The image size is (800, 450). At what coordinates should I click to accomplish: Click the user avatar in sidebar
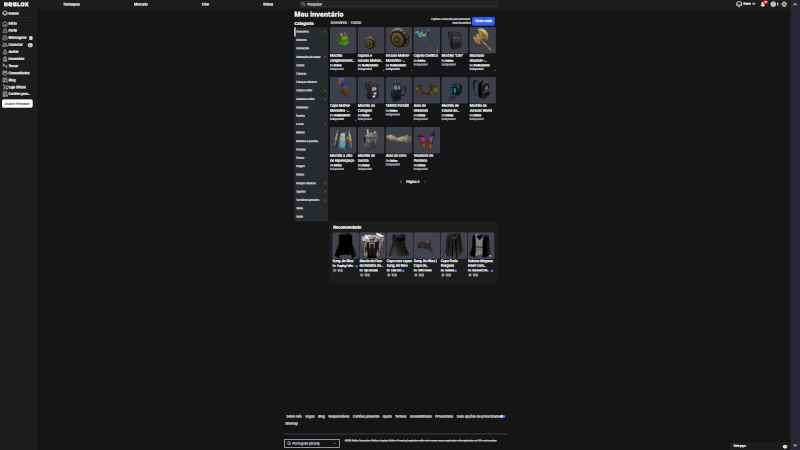coord(5,13)
